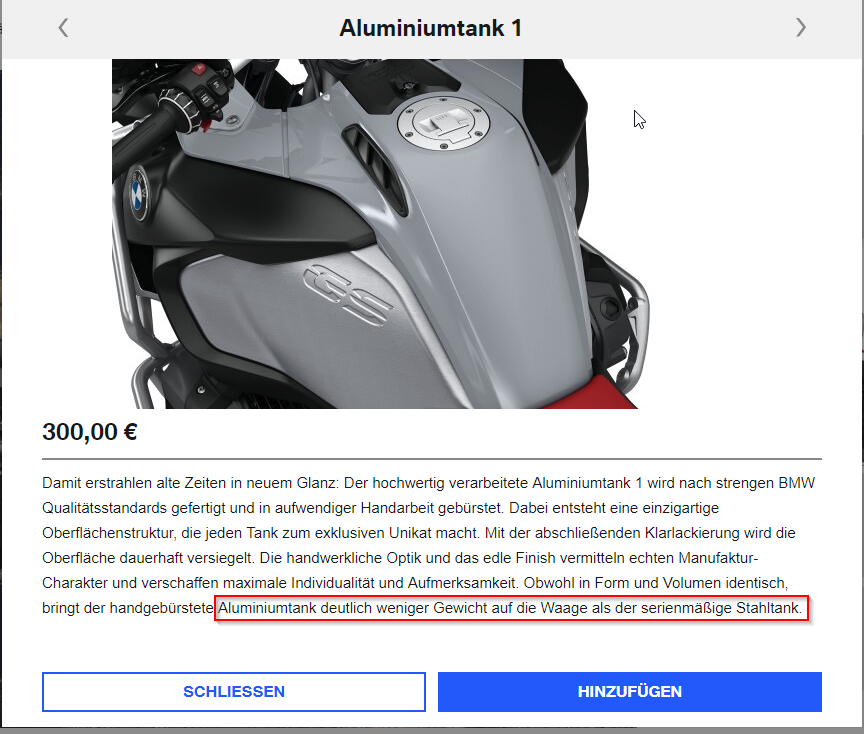This screenshot has height=734, width=864.
Task: Click the black air intake vent on the tank
Action: click(x=376, y=165)
